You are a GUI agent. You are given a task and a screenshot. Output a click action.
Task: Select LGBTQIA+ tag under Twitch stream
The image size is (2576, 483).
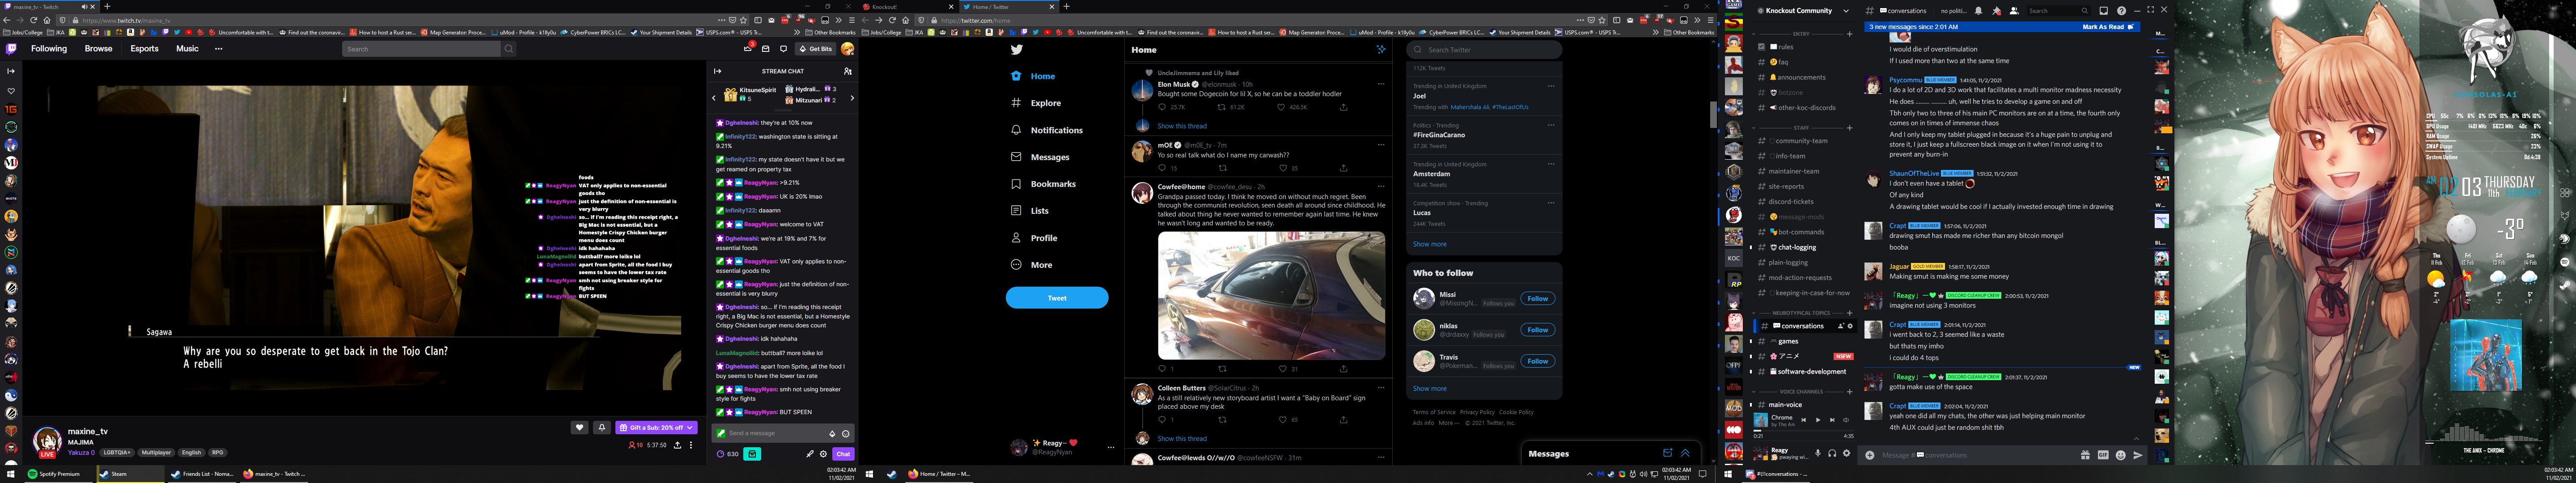(x=117, y=453)
